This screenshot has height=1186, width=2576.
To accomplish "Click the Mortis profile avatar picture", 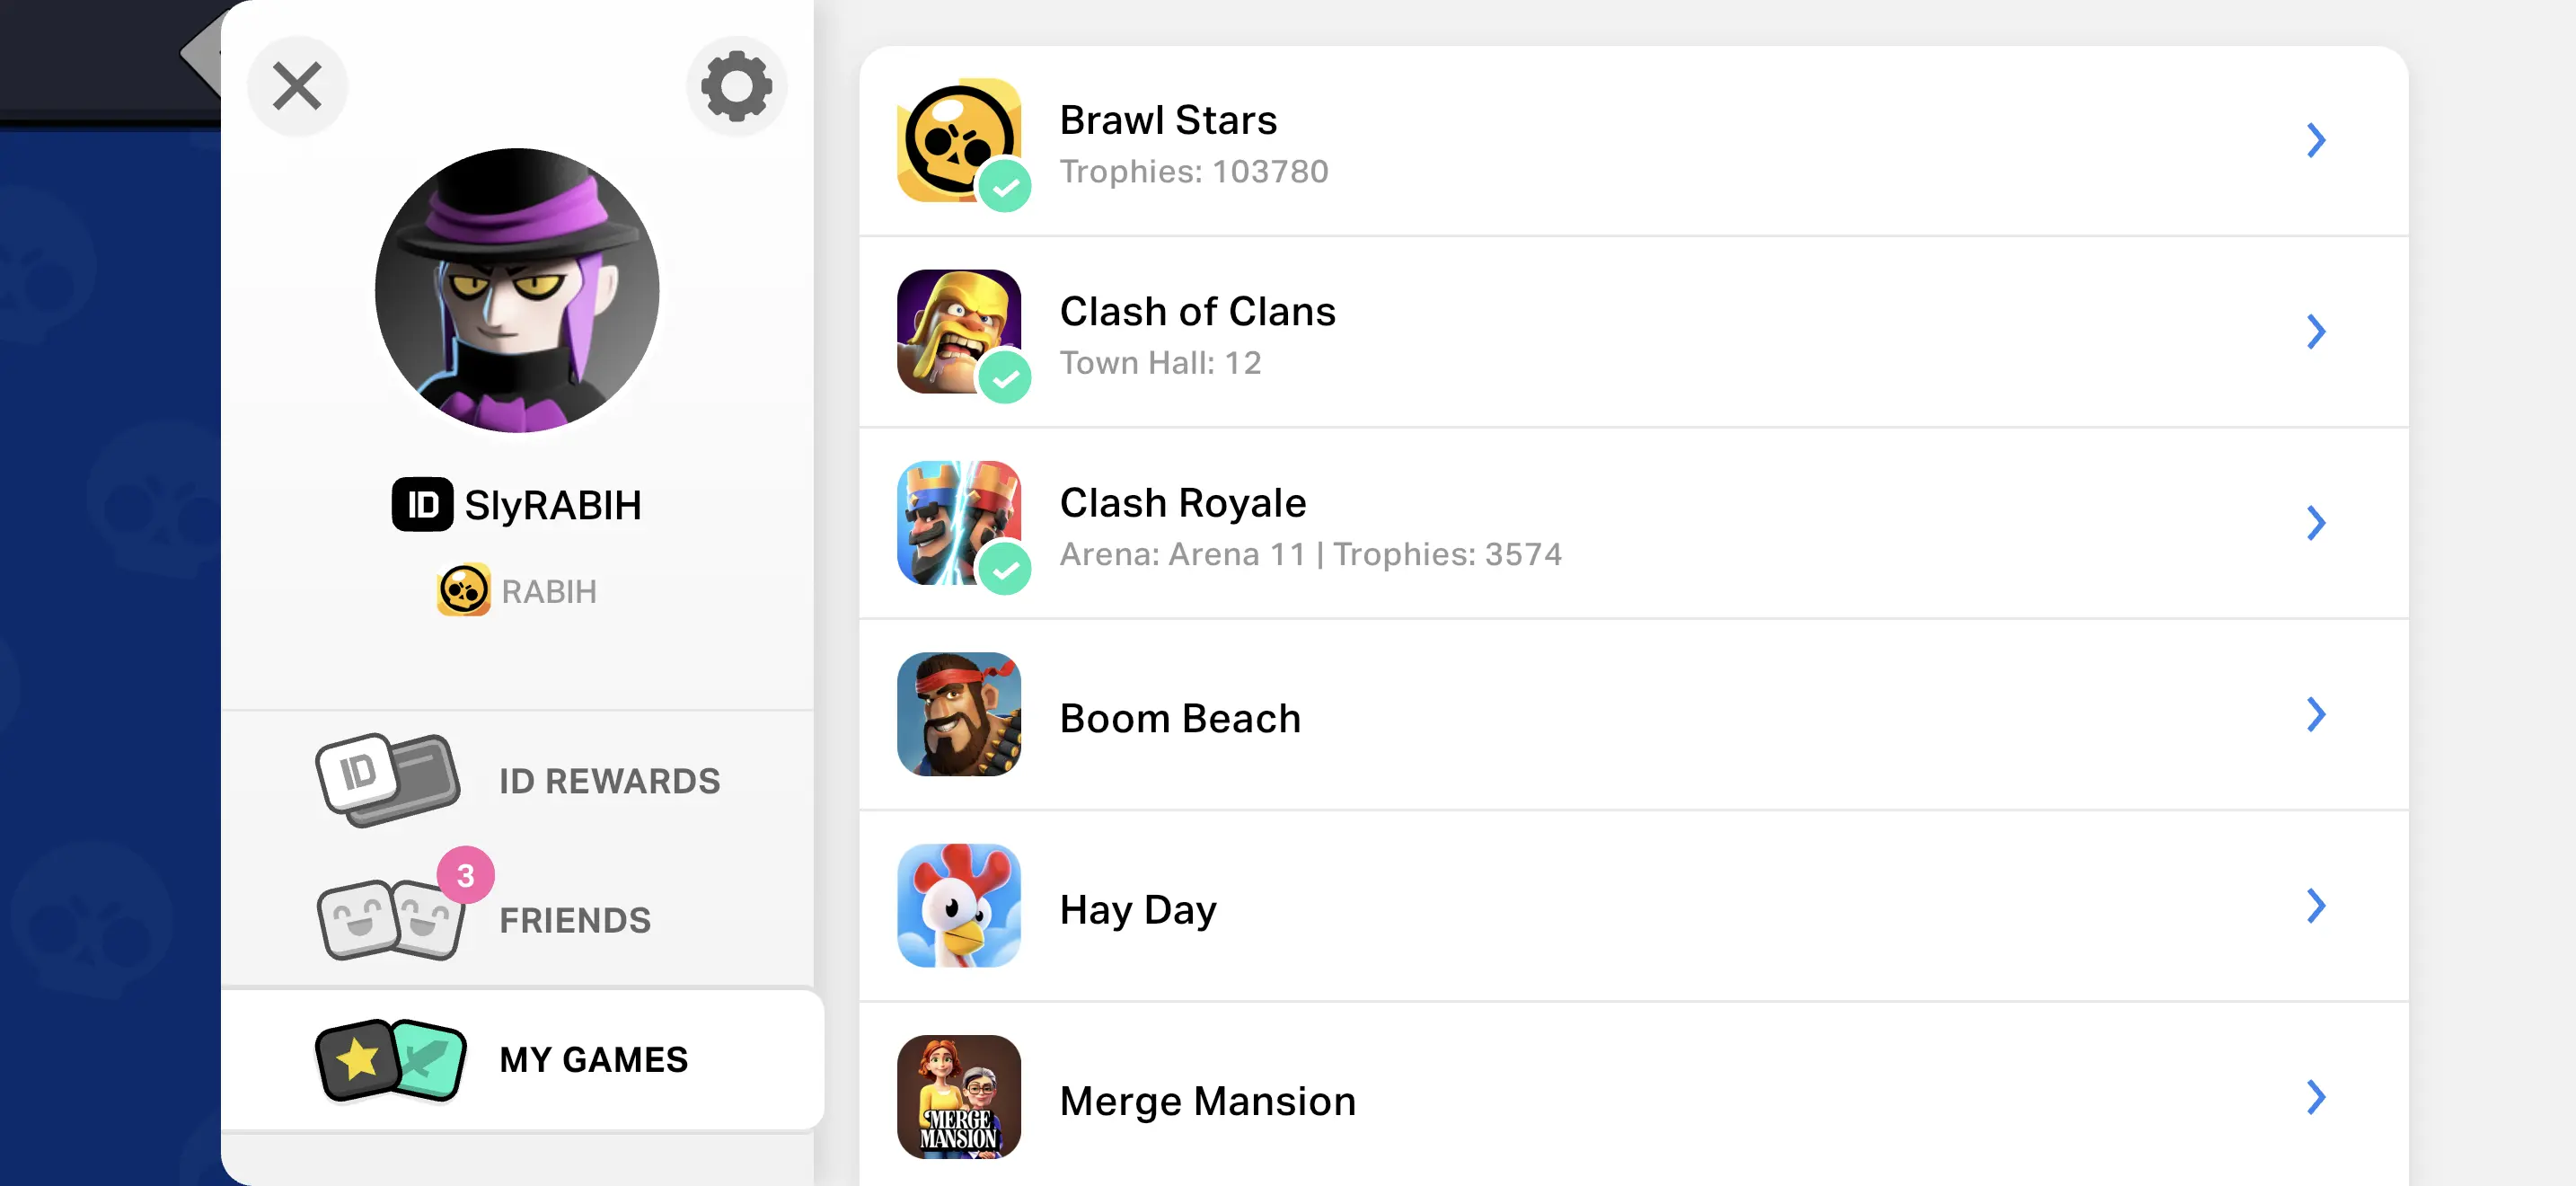I will [517, 290].
